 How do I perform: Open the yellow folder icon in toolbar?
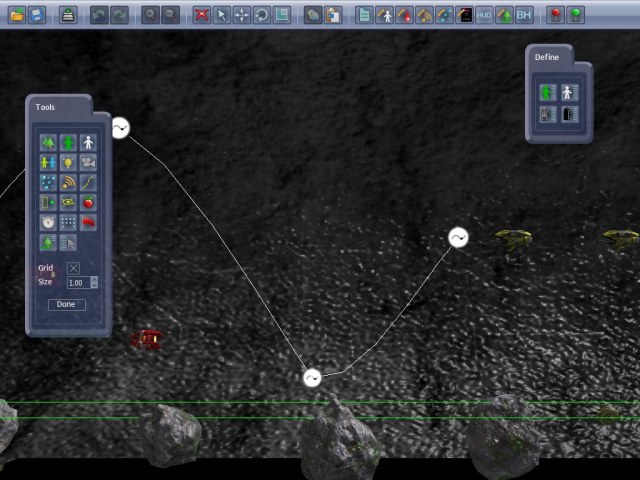click(17, 15)
